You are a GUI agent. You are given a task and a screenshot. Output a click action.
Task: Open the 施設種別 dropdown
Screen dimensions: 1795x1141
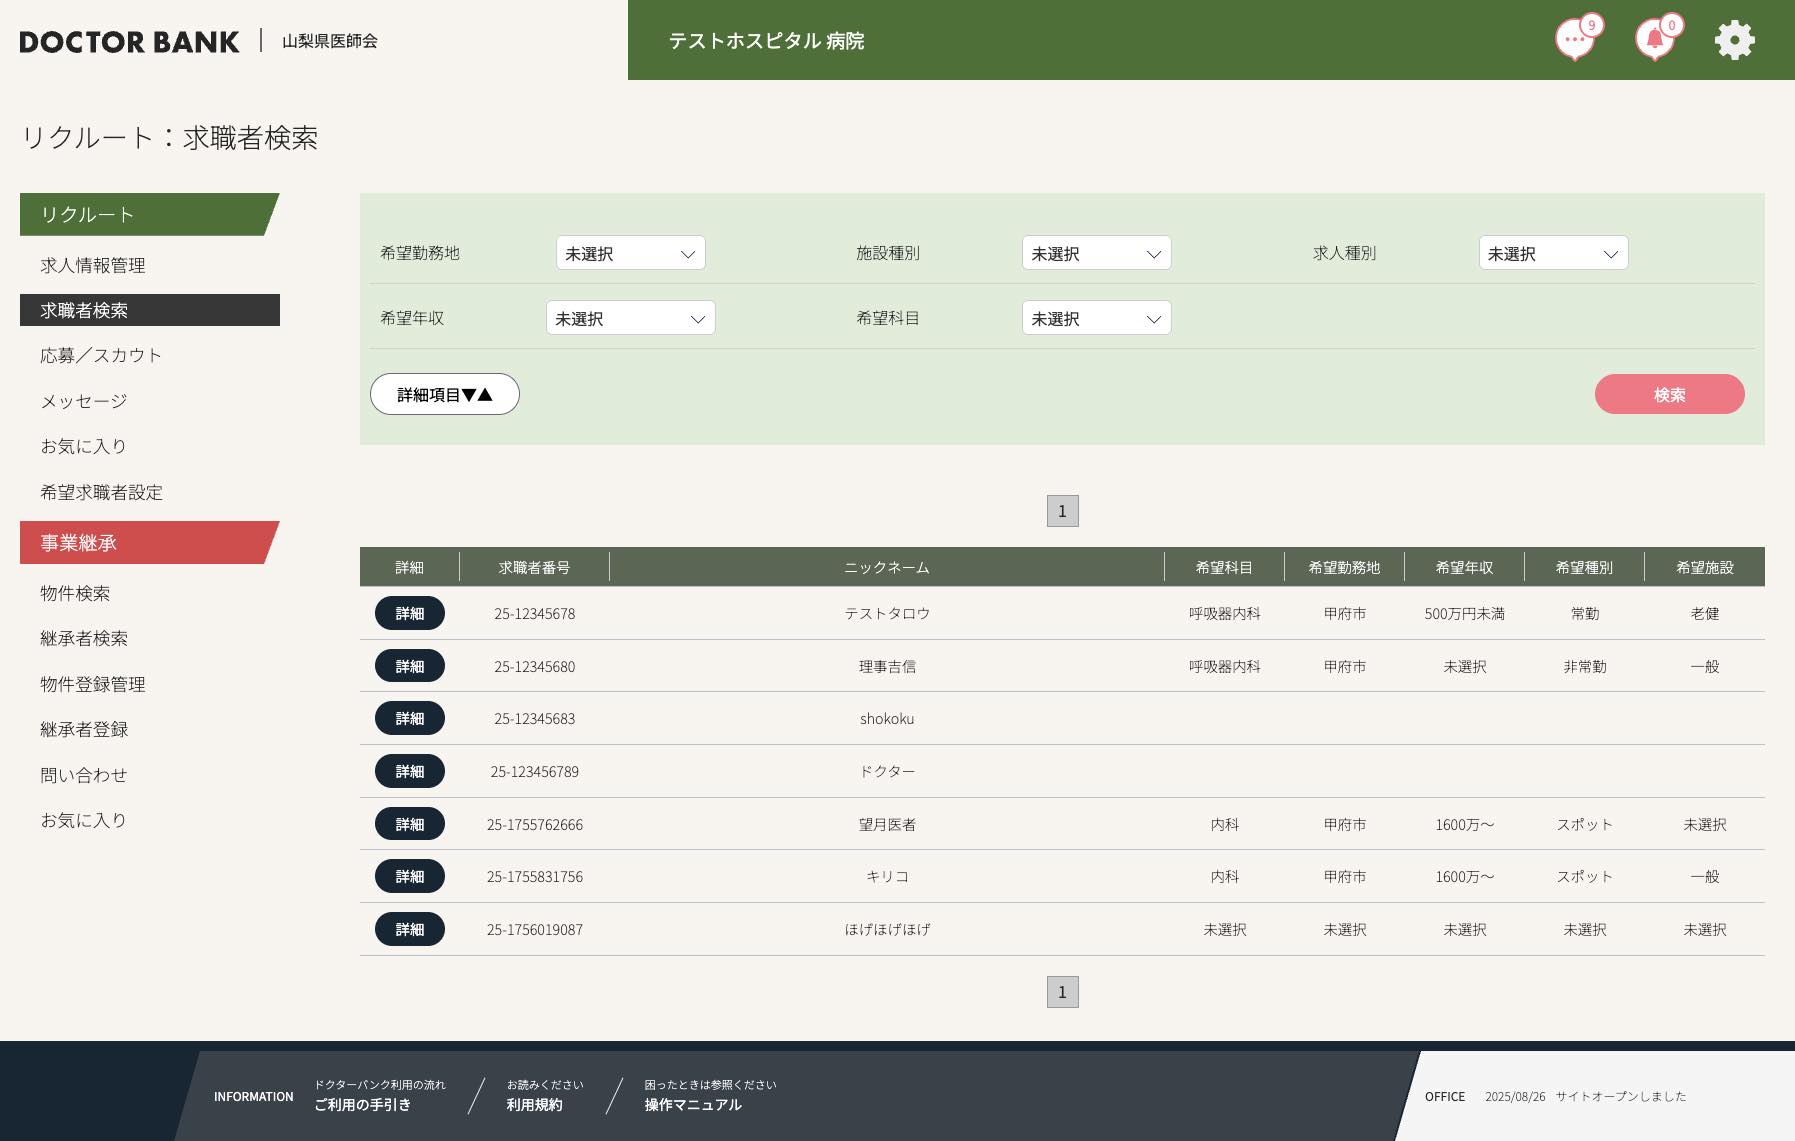tap(1096, 253)
